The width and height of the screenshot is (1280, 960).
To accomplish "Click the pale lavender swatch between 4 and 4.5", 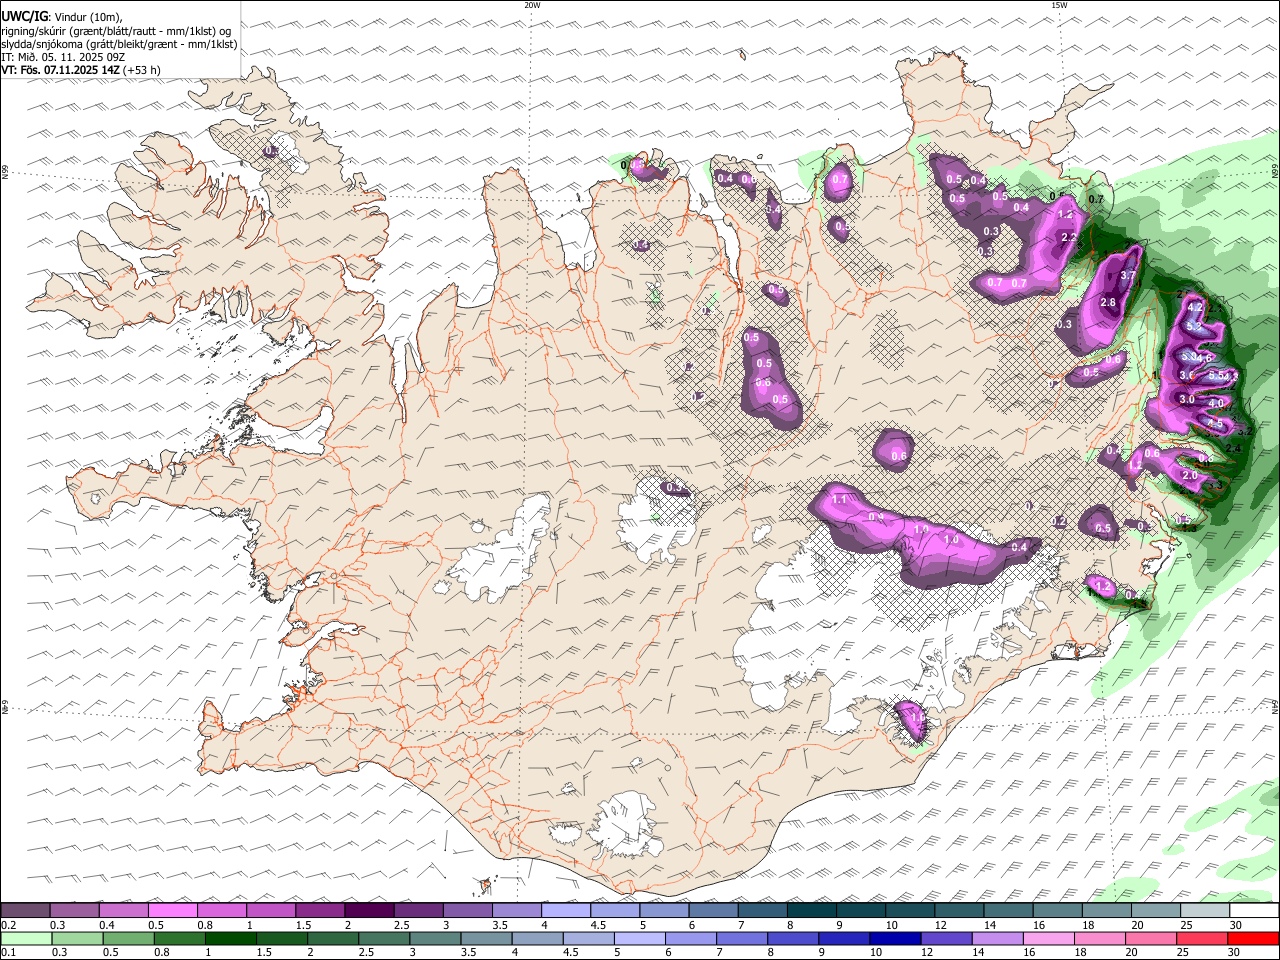I will [564, 911].
